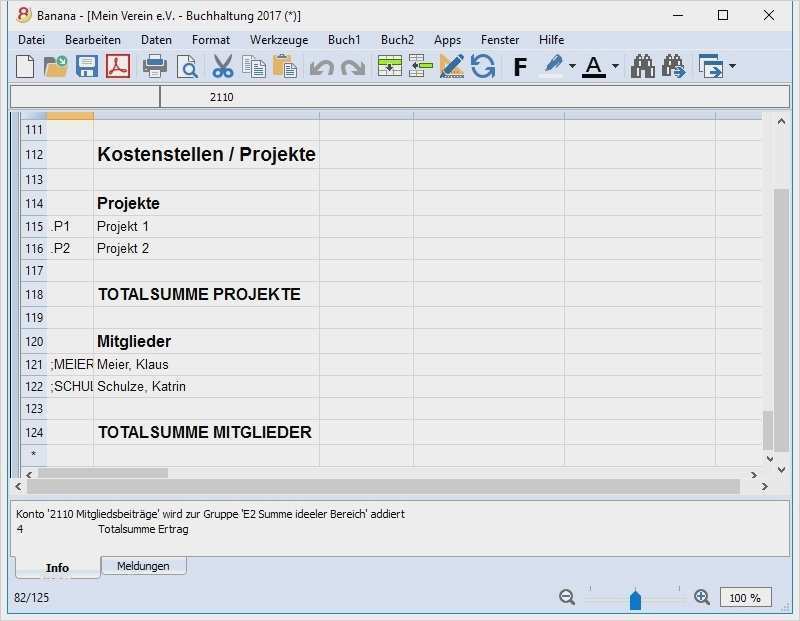Select the row for Projekt 1

click(x=34, y=226)
